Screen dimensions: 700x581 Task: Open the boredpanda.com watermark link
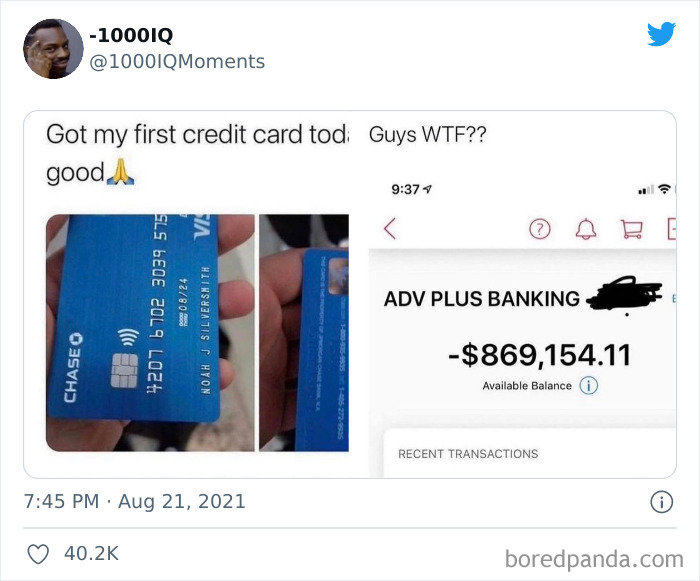[594, 559]
